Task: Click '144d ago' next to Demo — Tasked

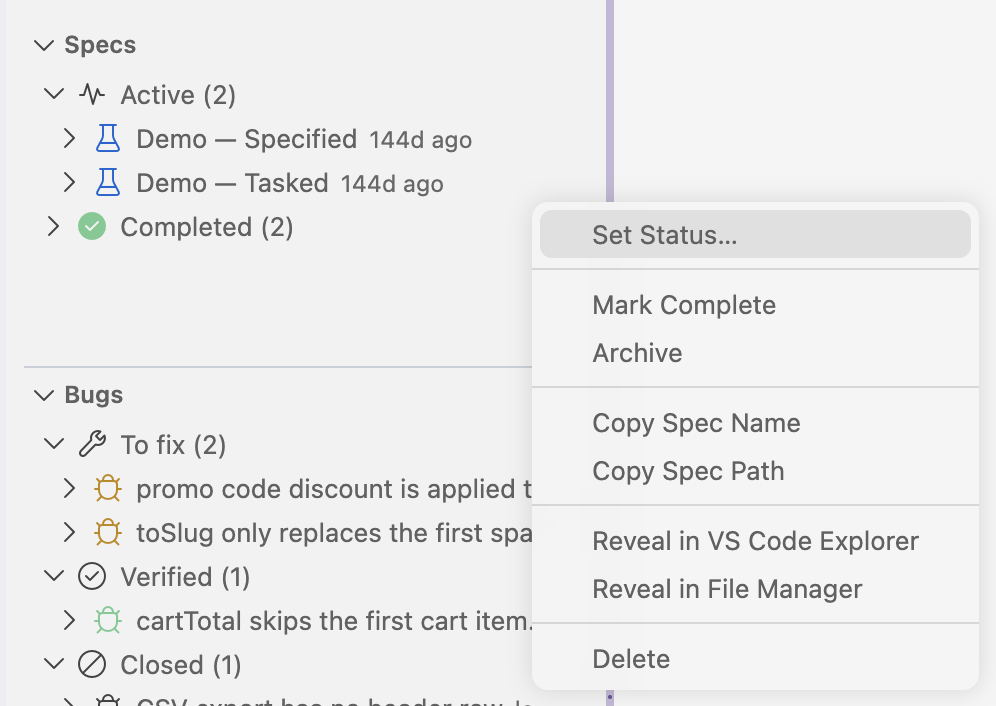Action: click(x=392, y=184)
